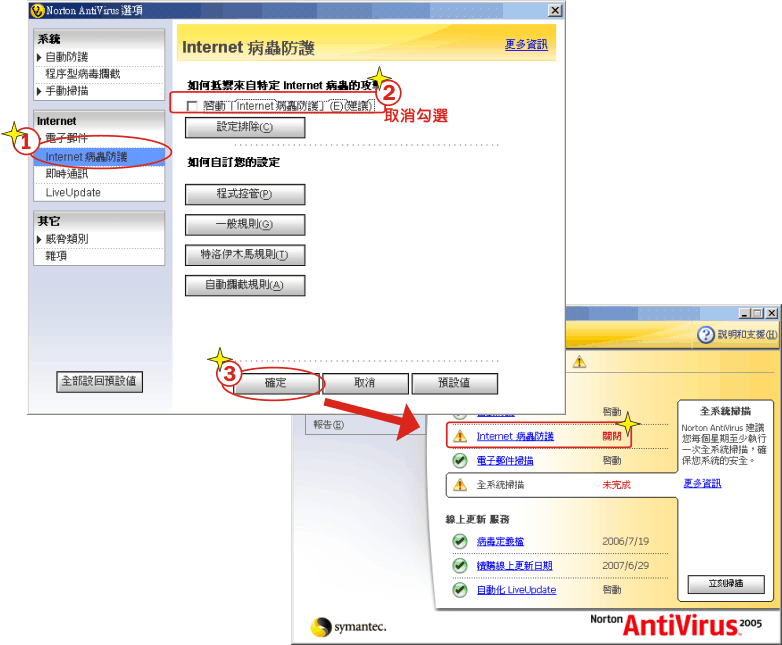Open the 報告 menu item in main window
Image resolution: width=782 pixels, height=645 pixels.
(329, 425)
